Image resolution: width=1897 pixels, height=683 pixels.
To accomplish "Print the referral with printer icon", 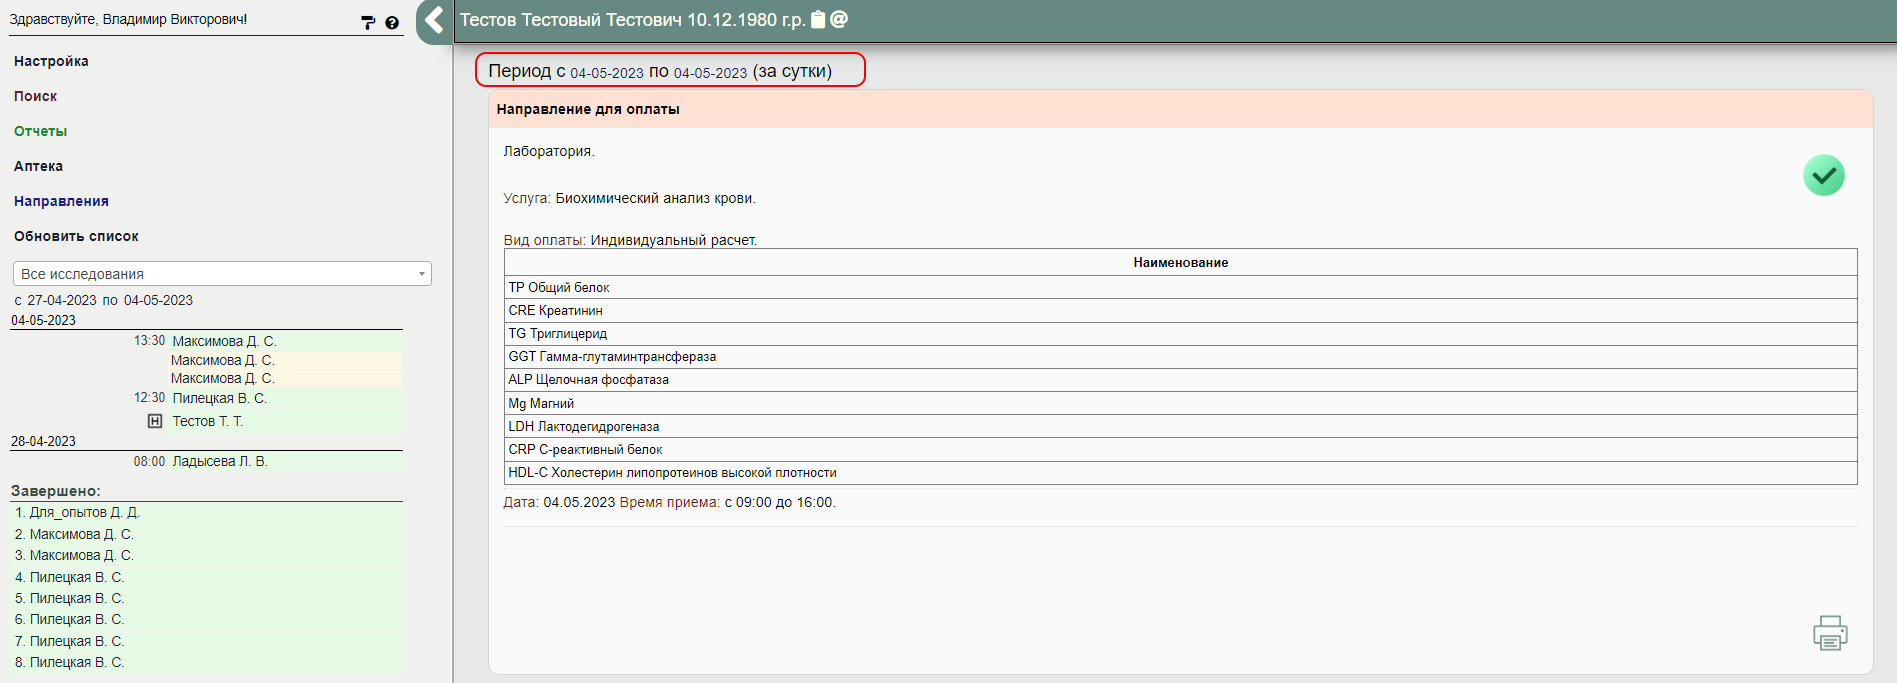I will (x=1829, y=633).
